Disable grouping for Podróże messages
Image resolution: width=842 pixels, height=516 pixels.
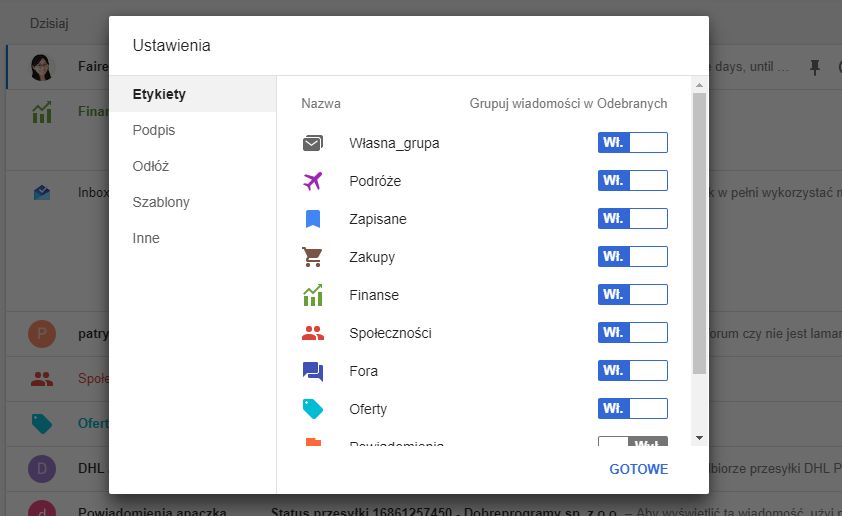632,181
